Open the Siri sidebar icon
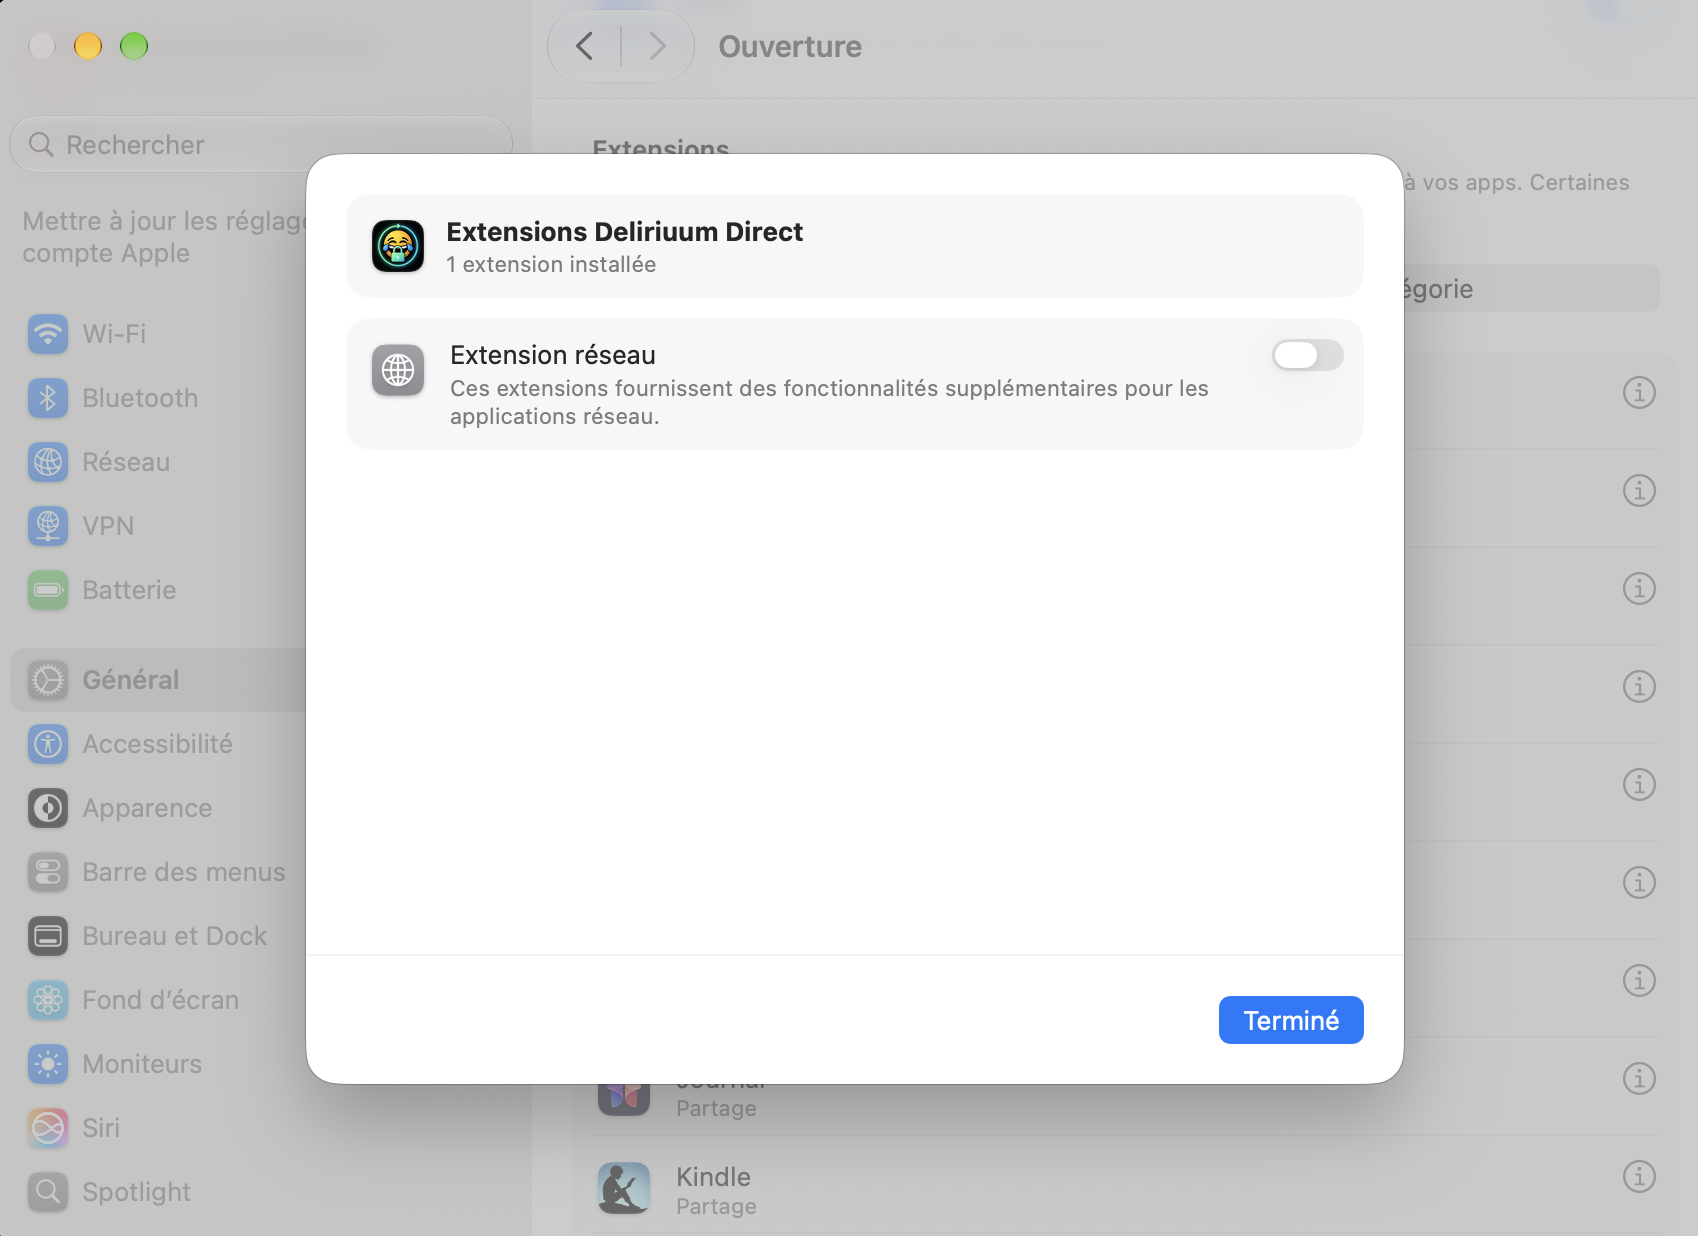This screenshot has height=1236, width=1698. (x=48, y=1128)
